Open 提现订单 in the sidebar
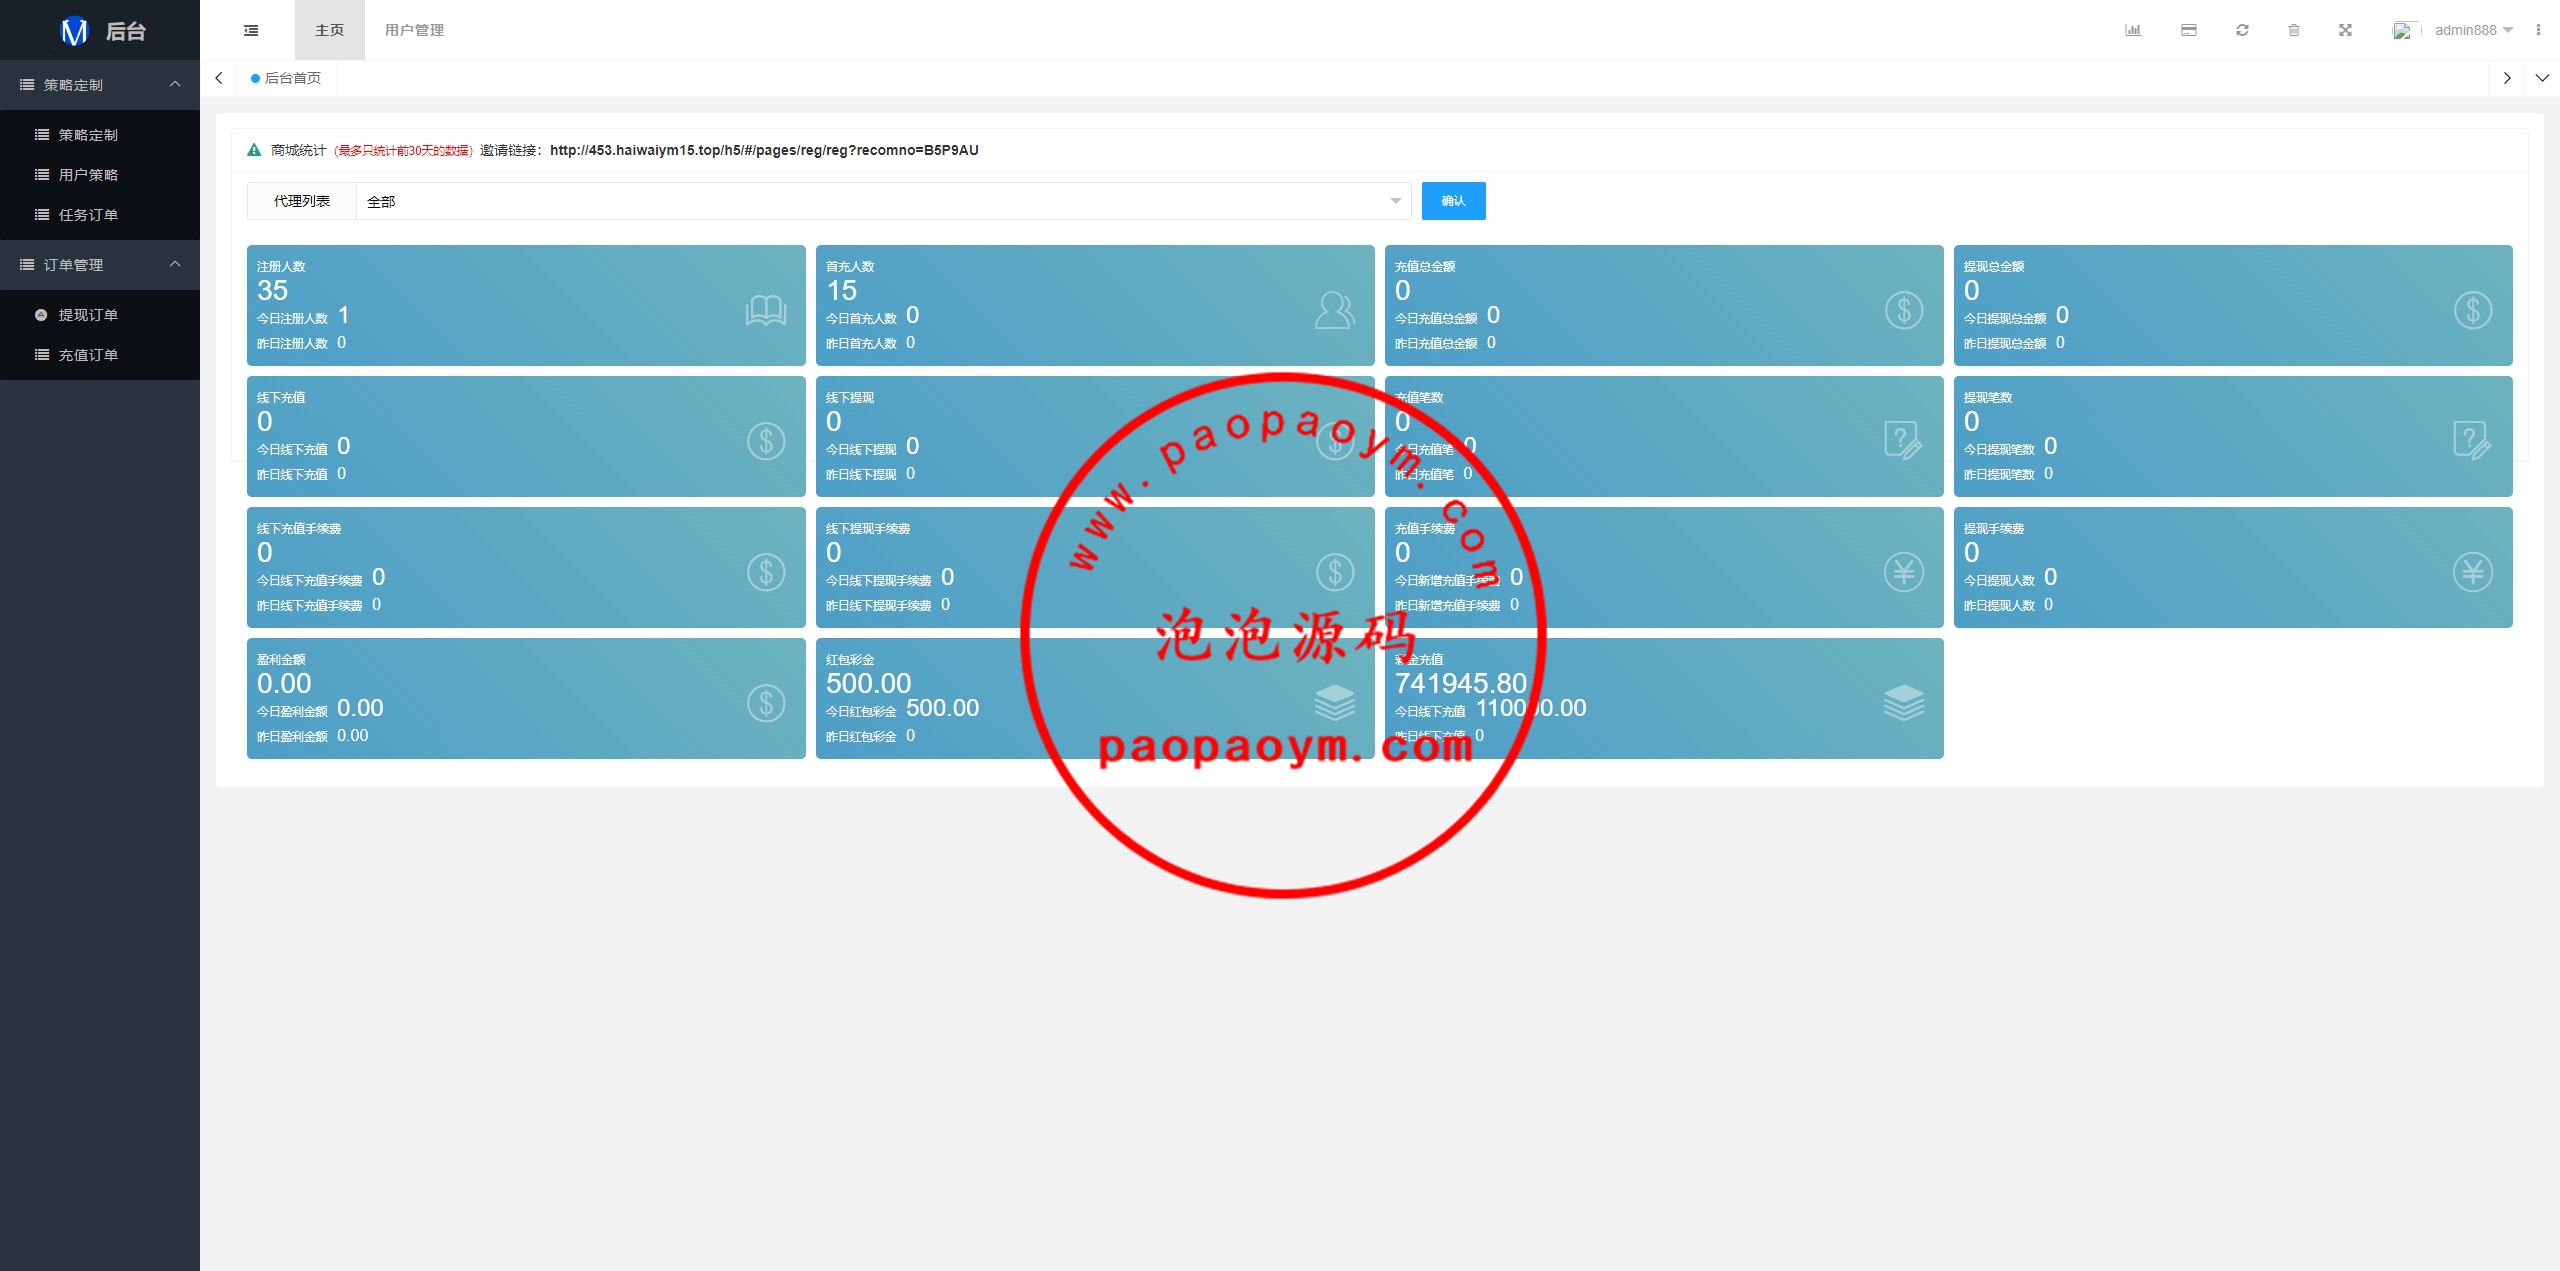 (x=88, y=315)
